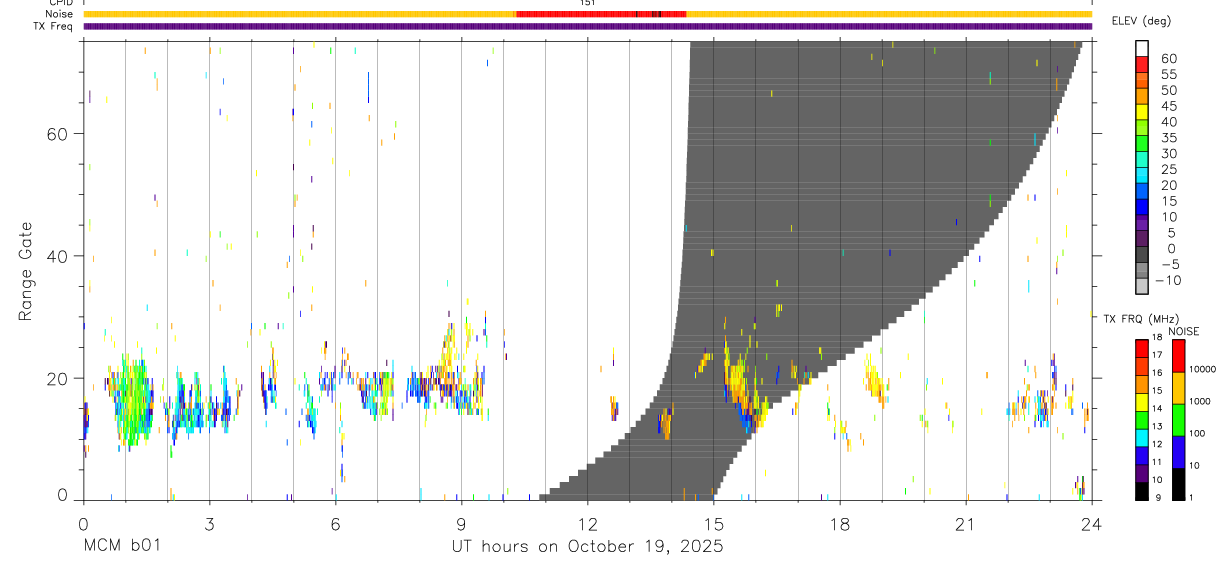
Task: Click the 'Noise' row label at top left
Action: (x=60, y=14)
